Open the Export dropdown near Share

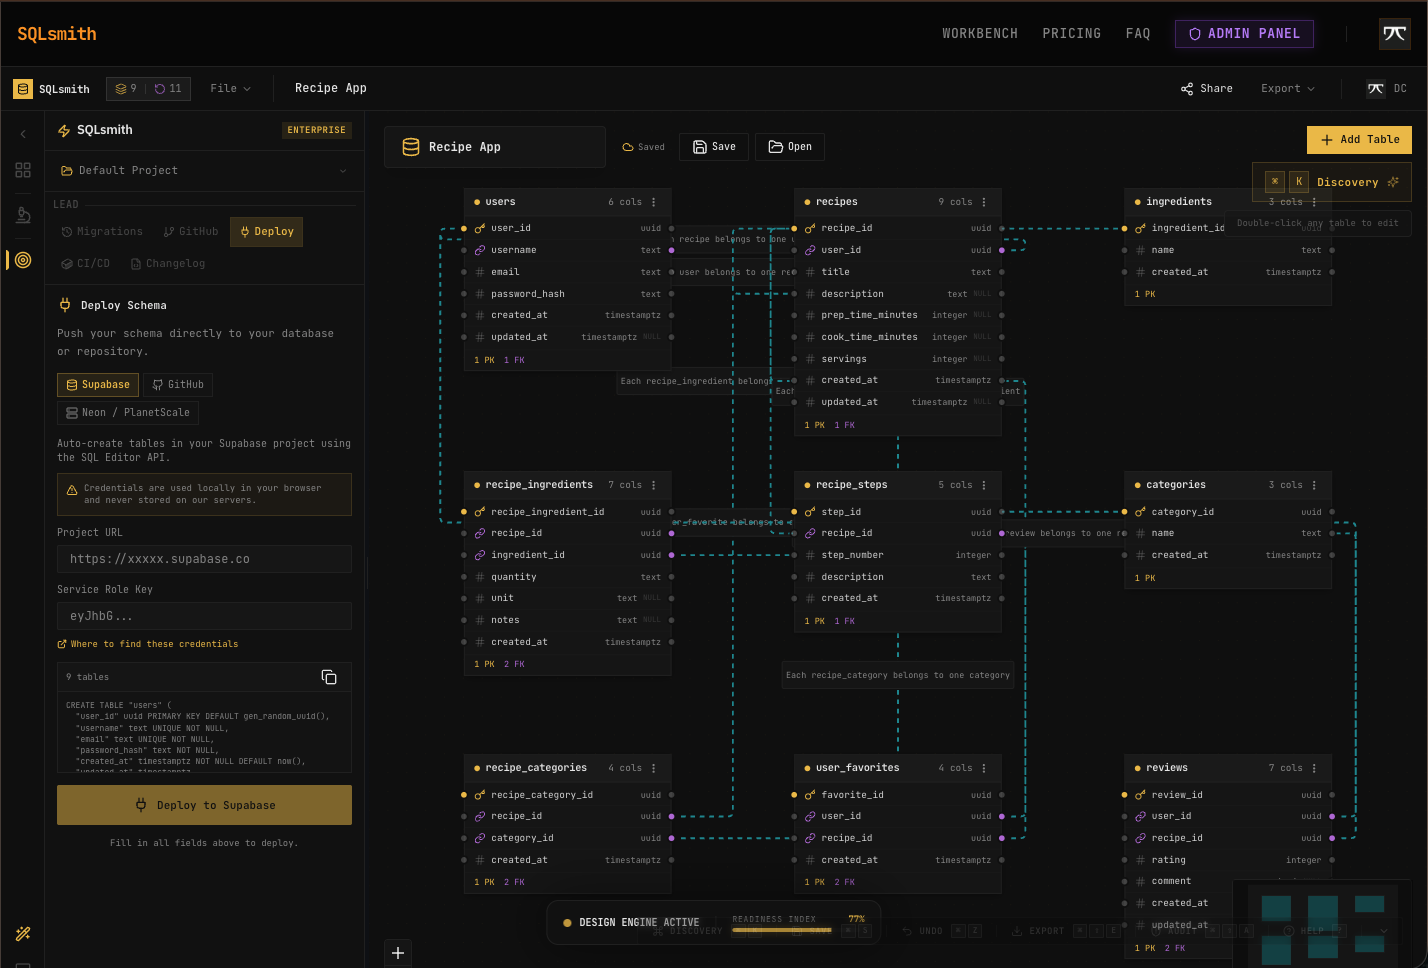[1287, 88]
